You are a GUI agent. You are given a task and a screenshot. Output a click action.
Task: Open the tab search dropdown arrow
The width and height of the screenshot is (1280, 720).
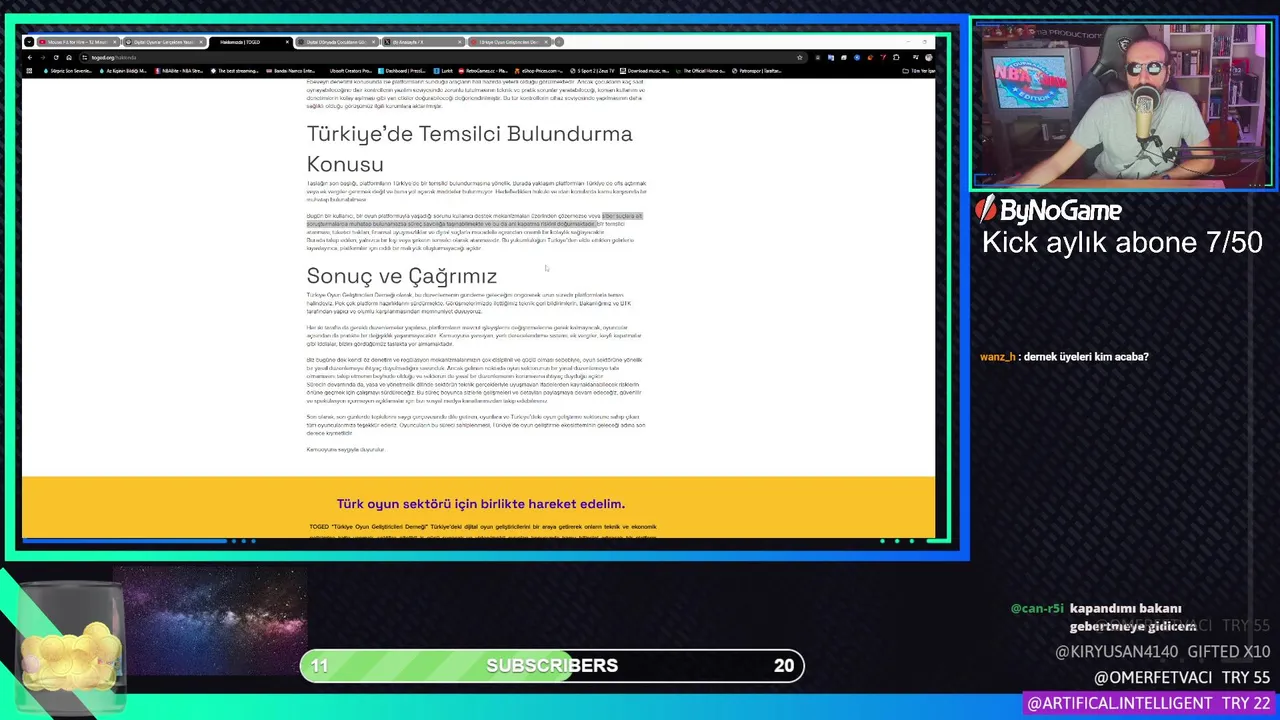(30, 42)
